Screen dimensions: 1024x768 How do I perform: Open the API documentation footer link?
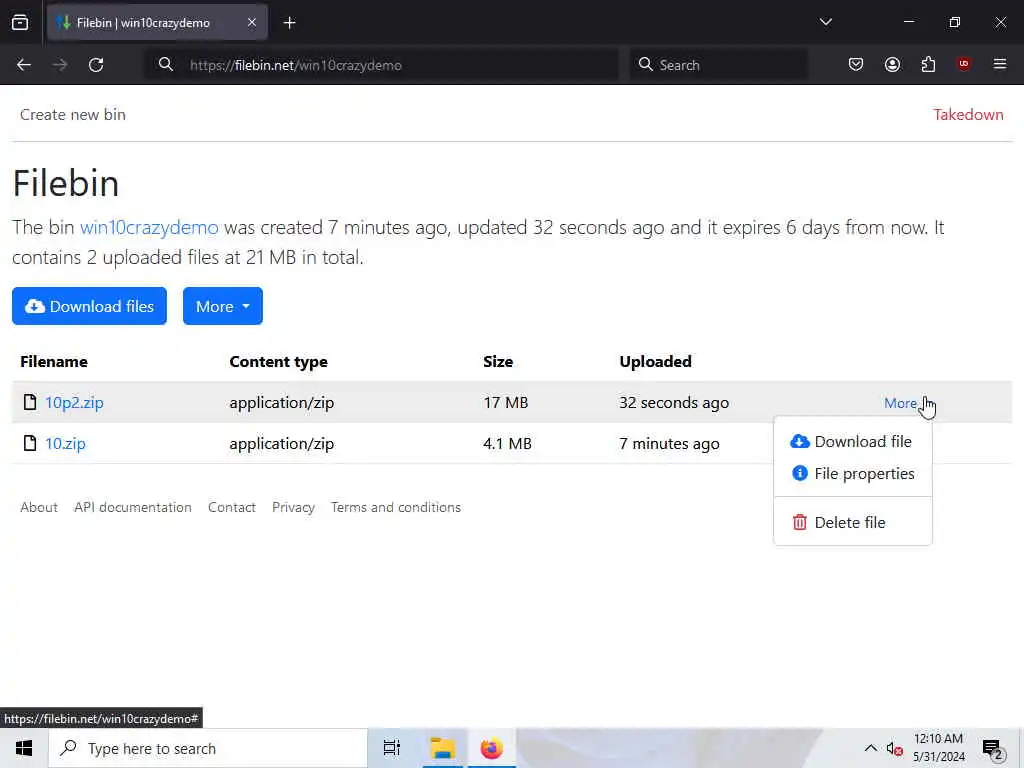tap(133, 507)
